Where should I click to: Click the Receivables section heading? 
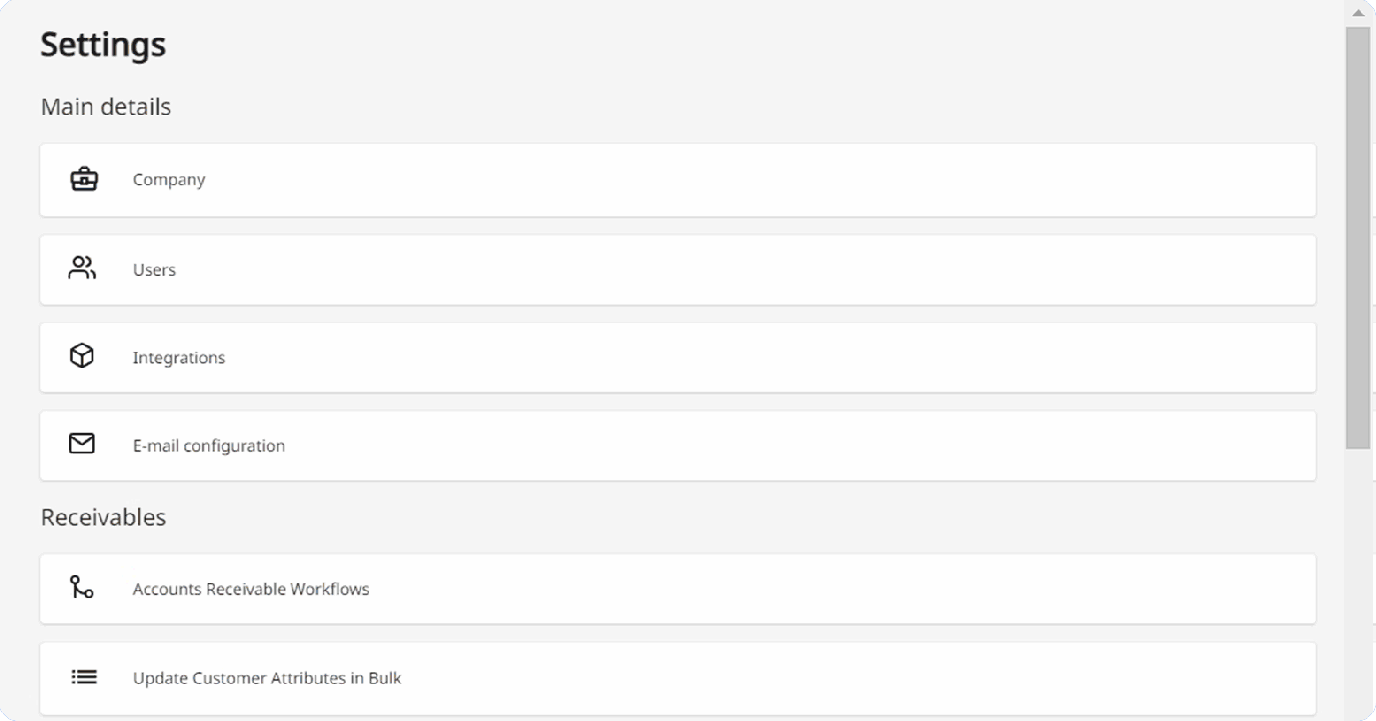[x=103, y=518]
